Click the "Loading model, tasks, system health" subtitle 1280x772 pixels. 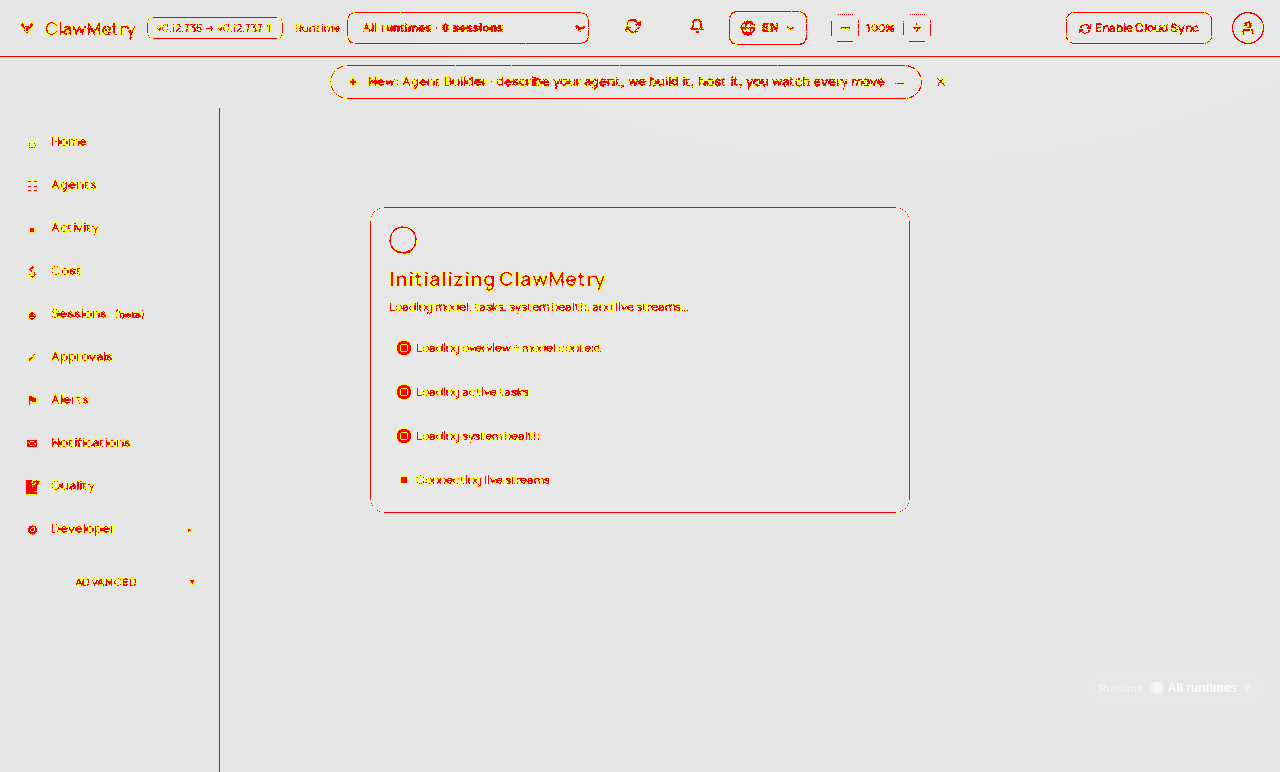click(x=538, y=307)
